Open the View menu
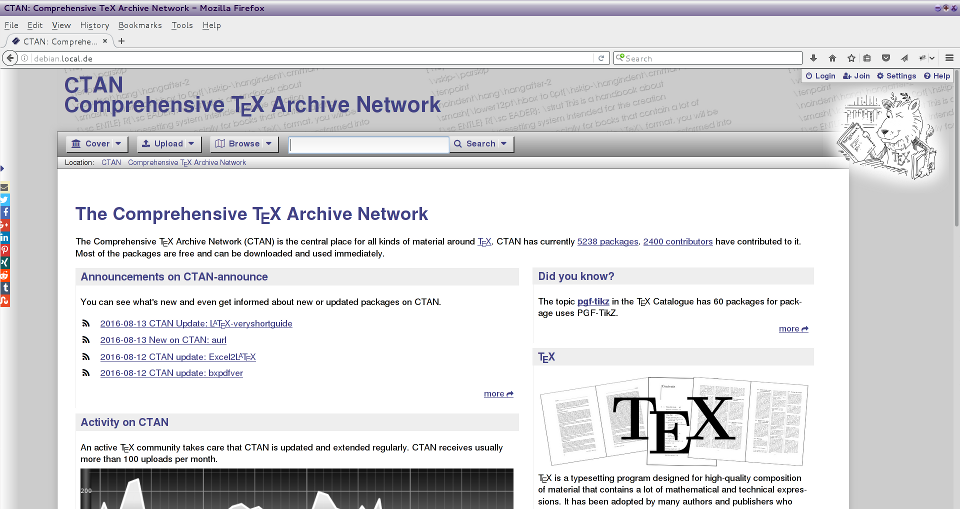The image size is (960, 509). point(61,25)
